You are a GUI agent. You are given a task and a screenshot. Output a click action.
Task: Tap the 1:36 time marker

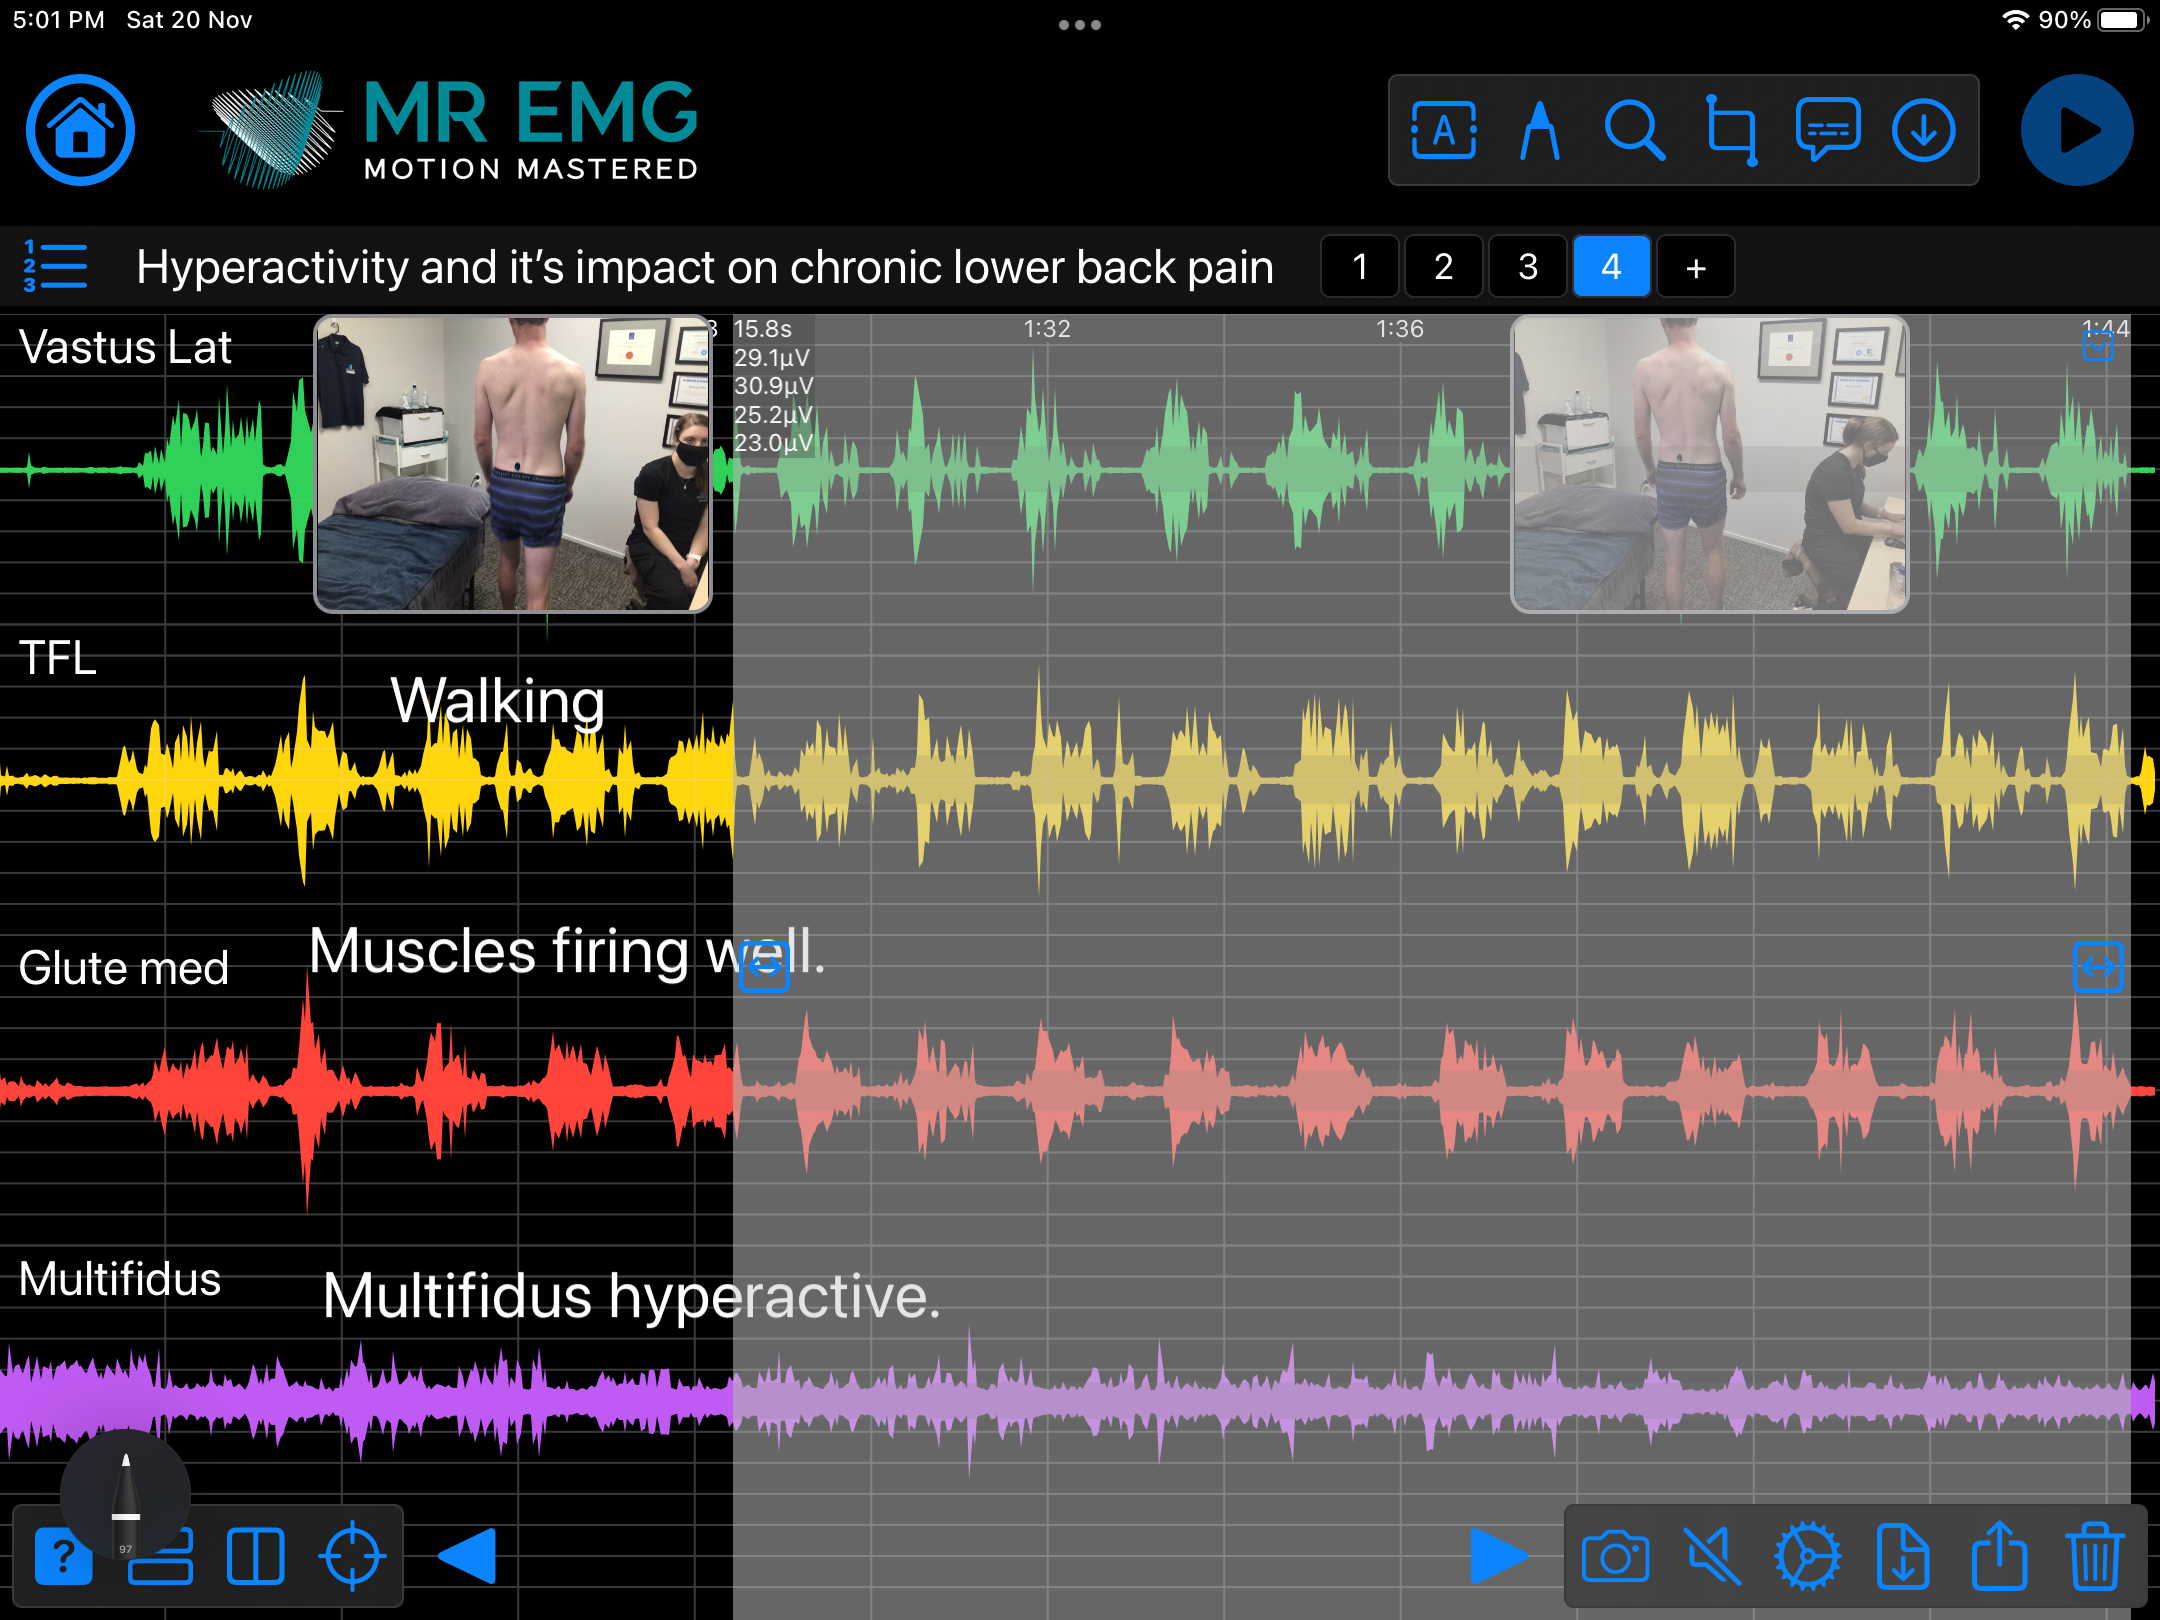[x=1399, y=329]
